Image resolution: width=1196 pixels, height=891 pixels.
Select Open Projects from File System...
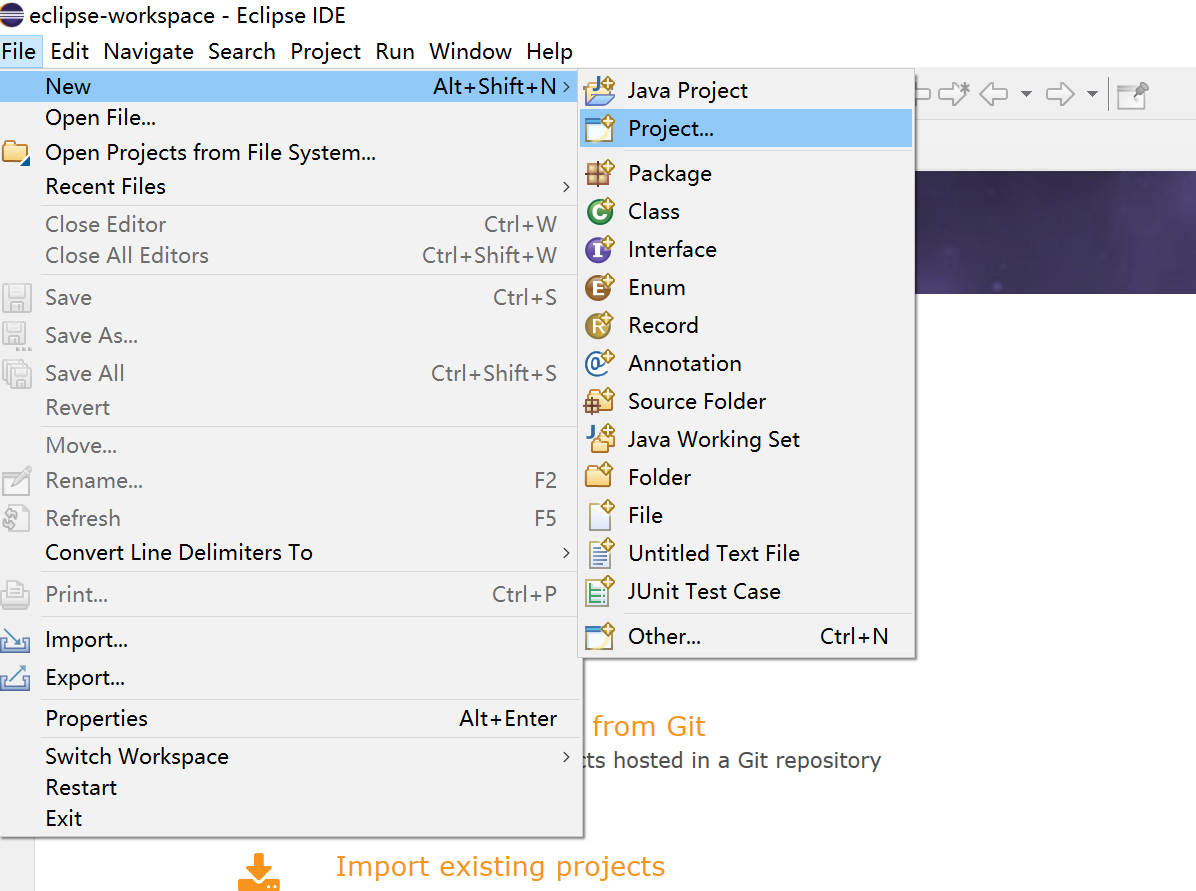tap(290, 153)
